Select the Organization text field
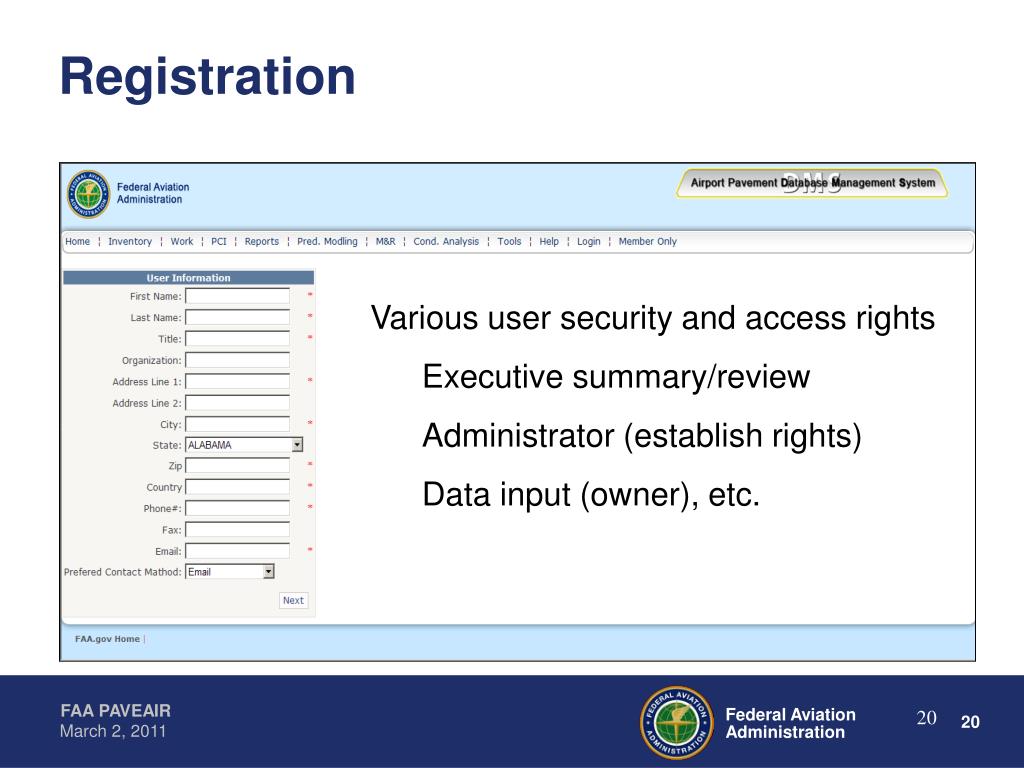Image resolution: width=1024 pixels, height=768 pixels. pos(238,360)
